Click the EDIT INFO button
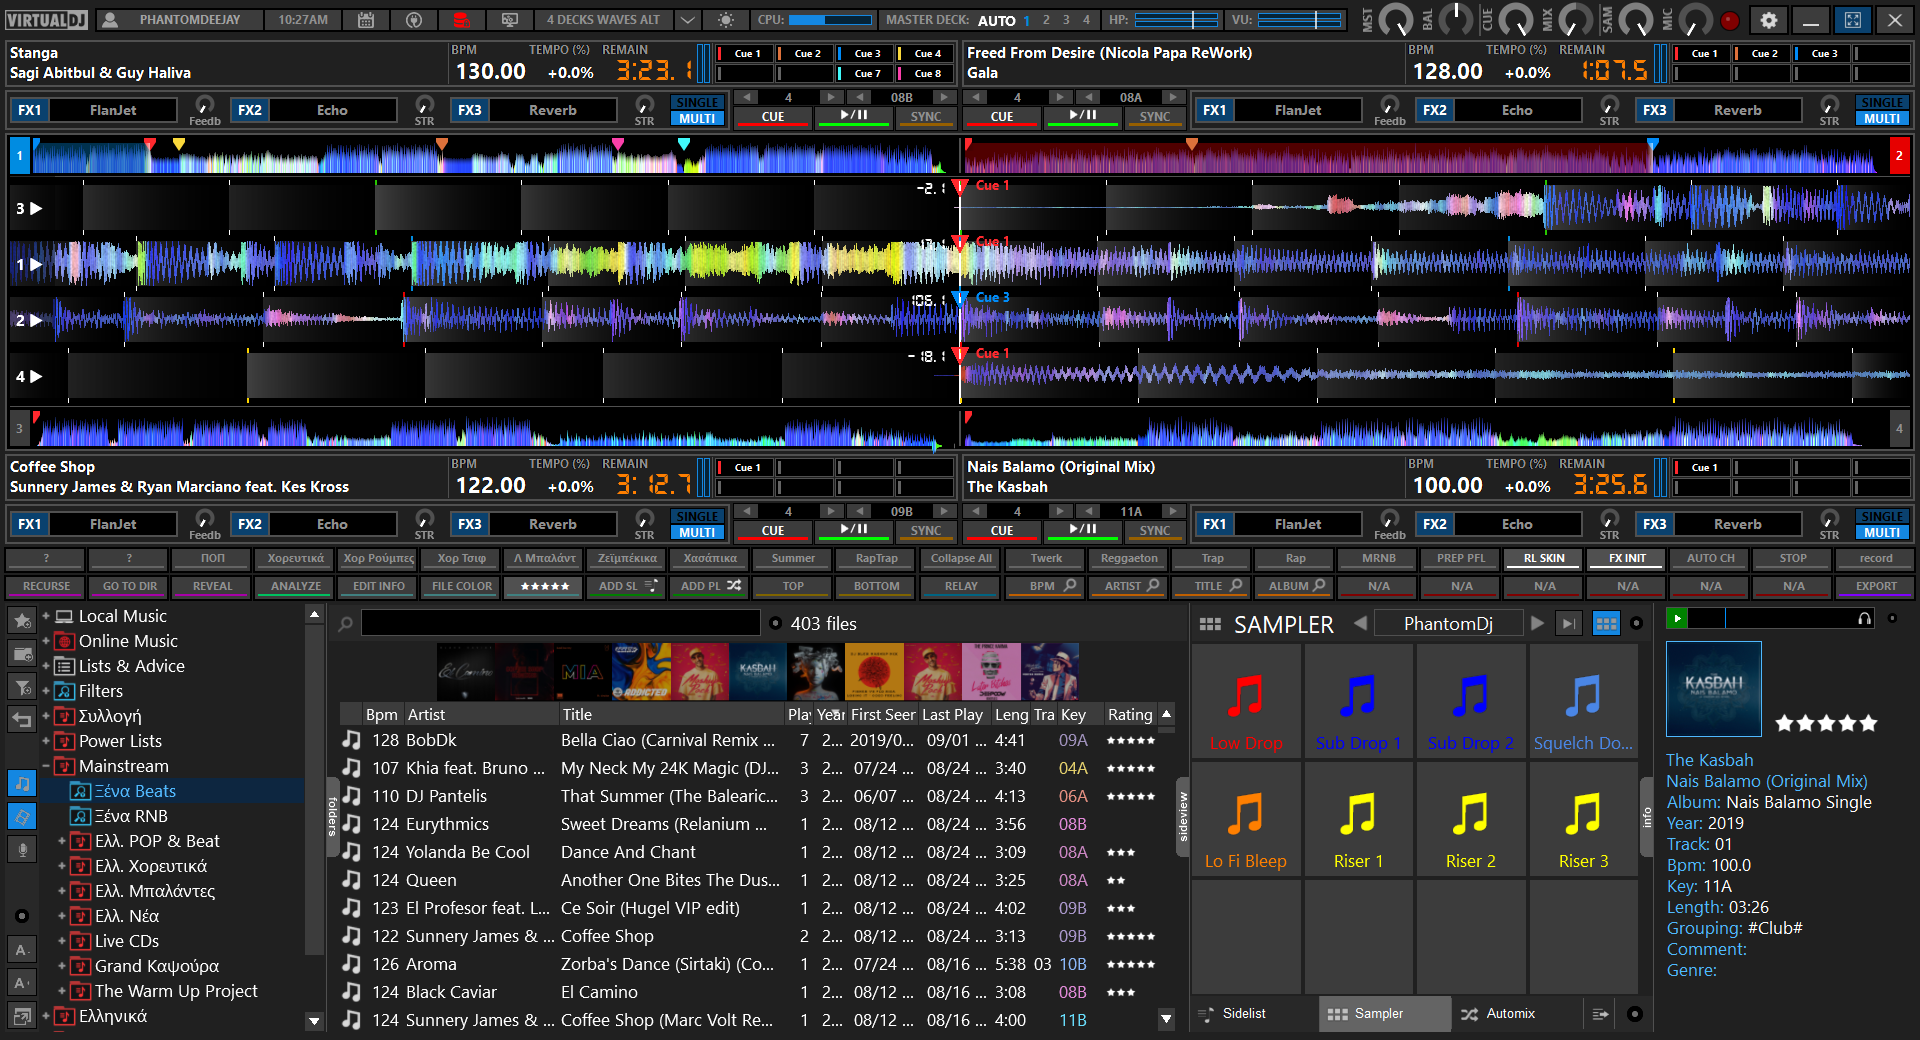Screen dimensions: 1920x1040 coord(379,587)
